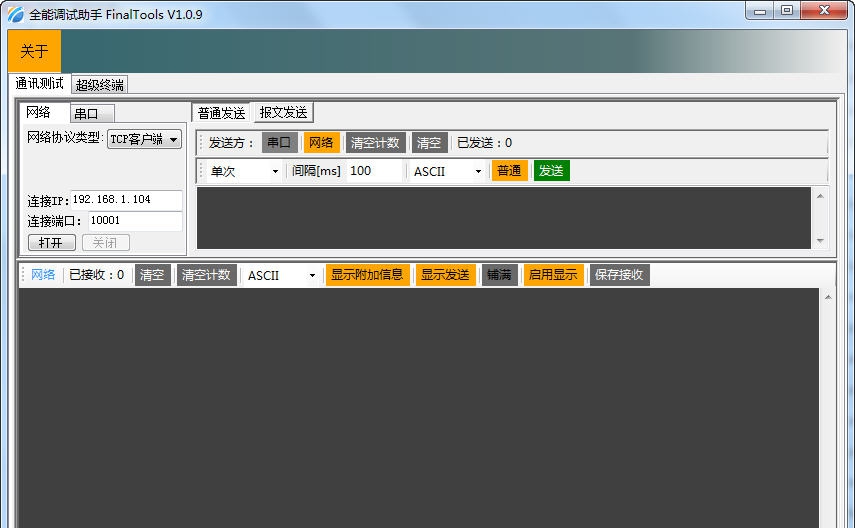This screenshot has width=855, height=528.
Task: Click the disabled 关闭 button
Action: click(106, 242)
